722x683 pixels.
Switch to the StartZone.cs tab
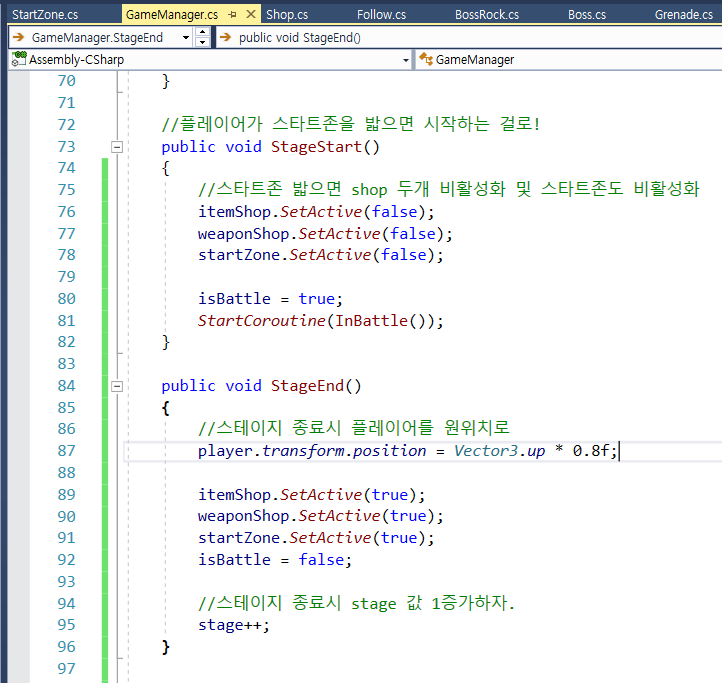(x=45, y=15)
